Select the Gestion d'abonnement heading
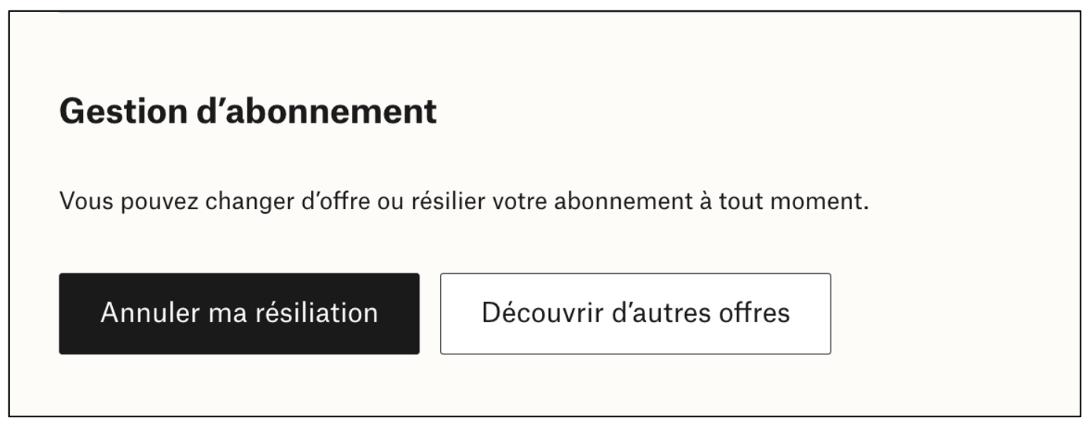Image resolution: width=1092 pixels, height=424 pixels. pyautogui.click(x=248, y=111)
